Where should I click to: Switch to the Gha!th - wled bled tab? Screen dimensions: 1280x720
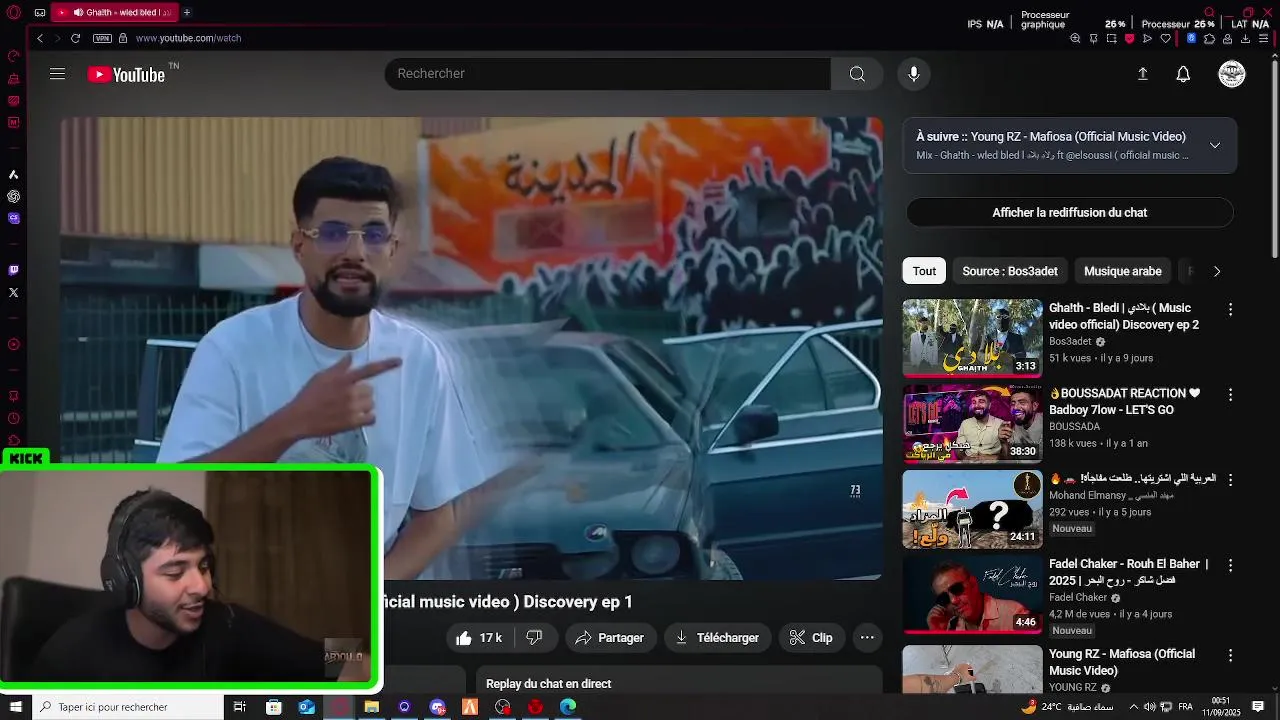115,12
